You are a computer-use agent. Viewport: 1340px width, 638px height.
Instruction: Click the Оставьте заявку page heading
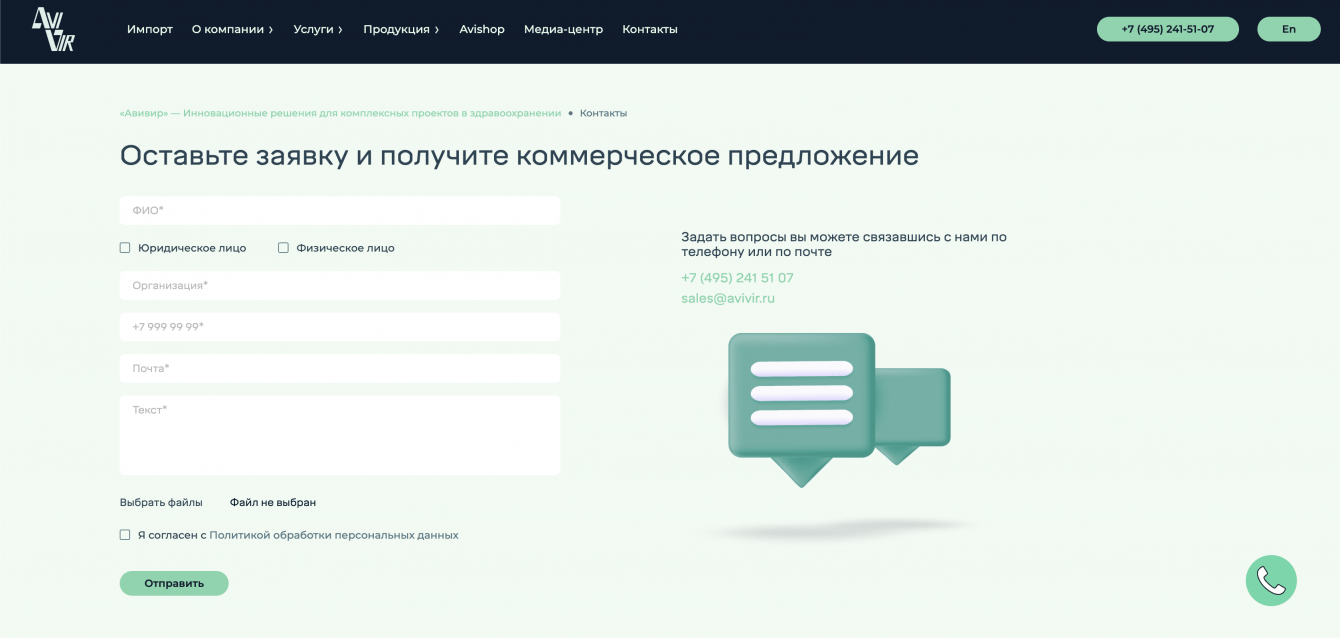[519, 156]
